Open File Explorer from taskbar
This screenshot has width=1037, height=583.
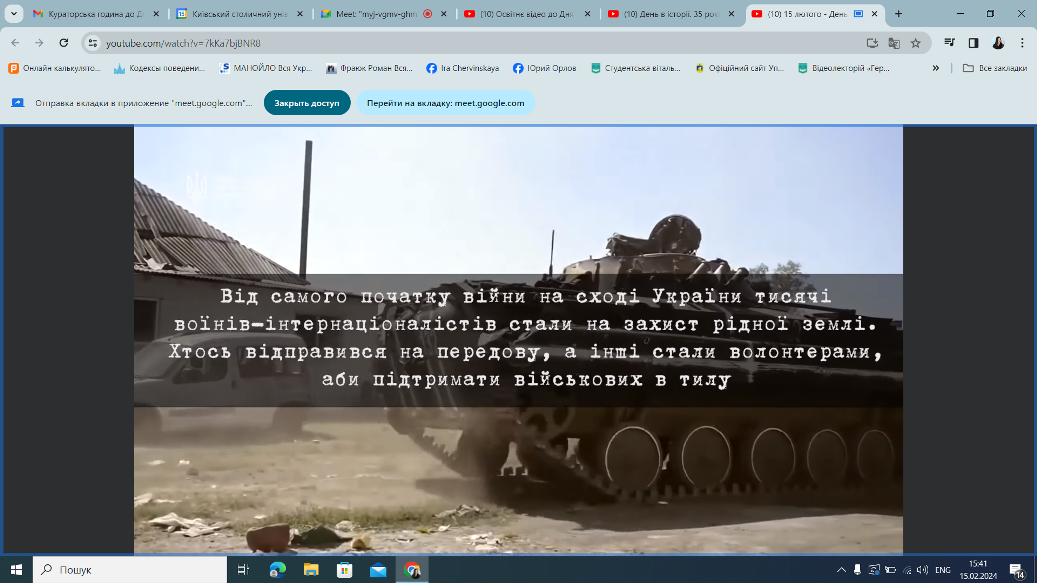click(311, 570)
